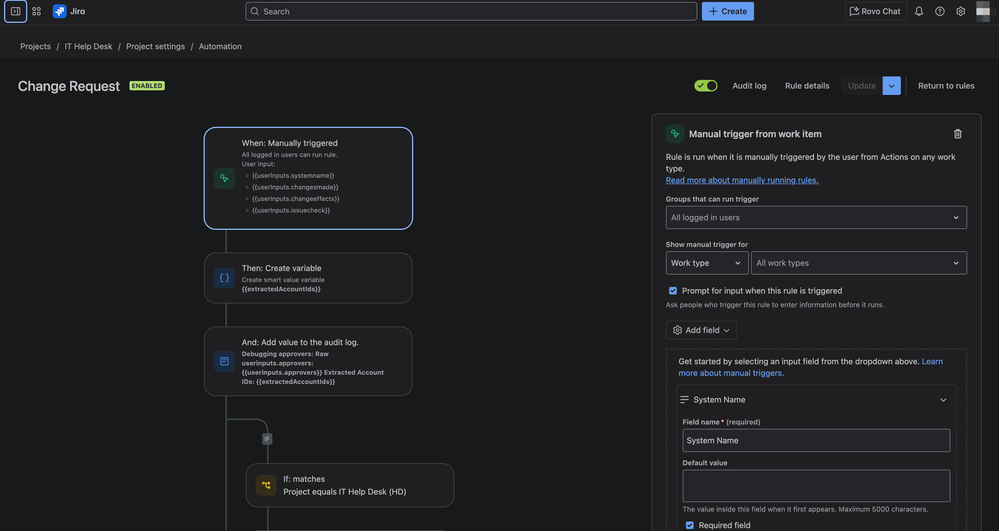Open Groups that can run trigger dropdown
This screenshot has width=999, height=531.
pos(816,217)
